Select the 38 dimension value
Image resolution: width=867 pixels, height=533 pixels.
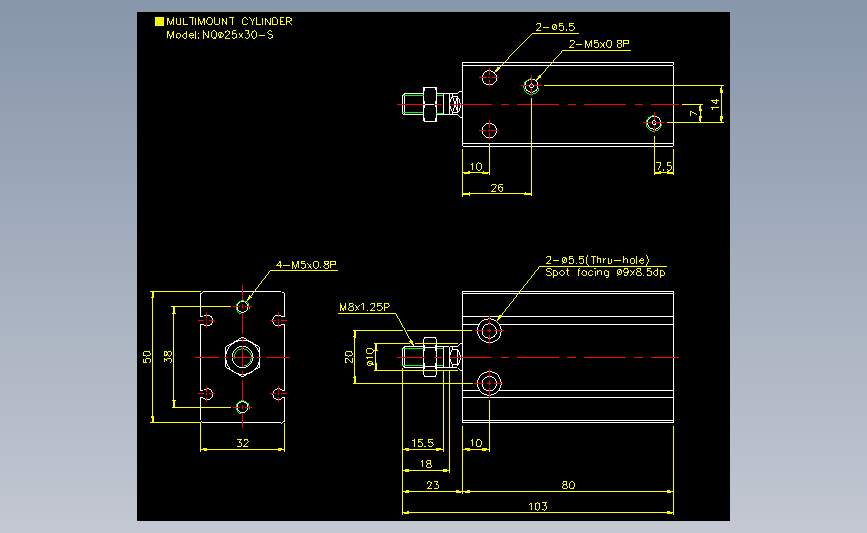(168, 357)
